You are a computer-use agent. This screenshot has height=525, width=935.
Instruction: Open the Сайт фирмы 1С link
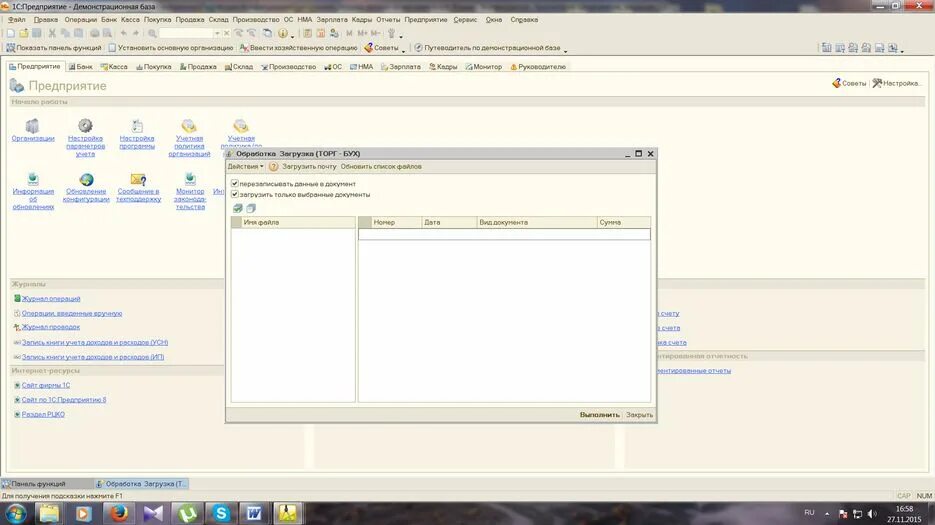(x=45, y=385)
